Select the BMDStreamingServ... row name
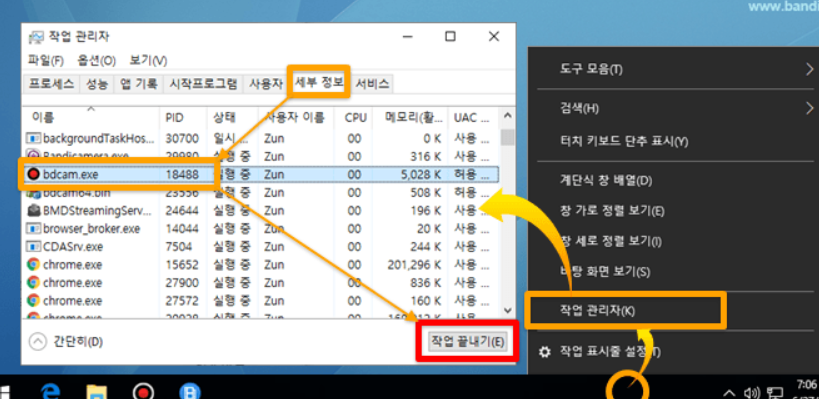819x399 pixels. click(97, 210)
